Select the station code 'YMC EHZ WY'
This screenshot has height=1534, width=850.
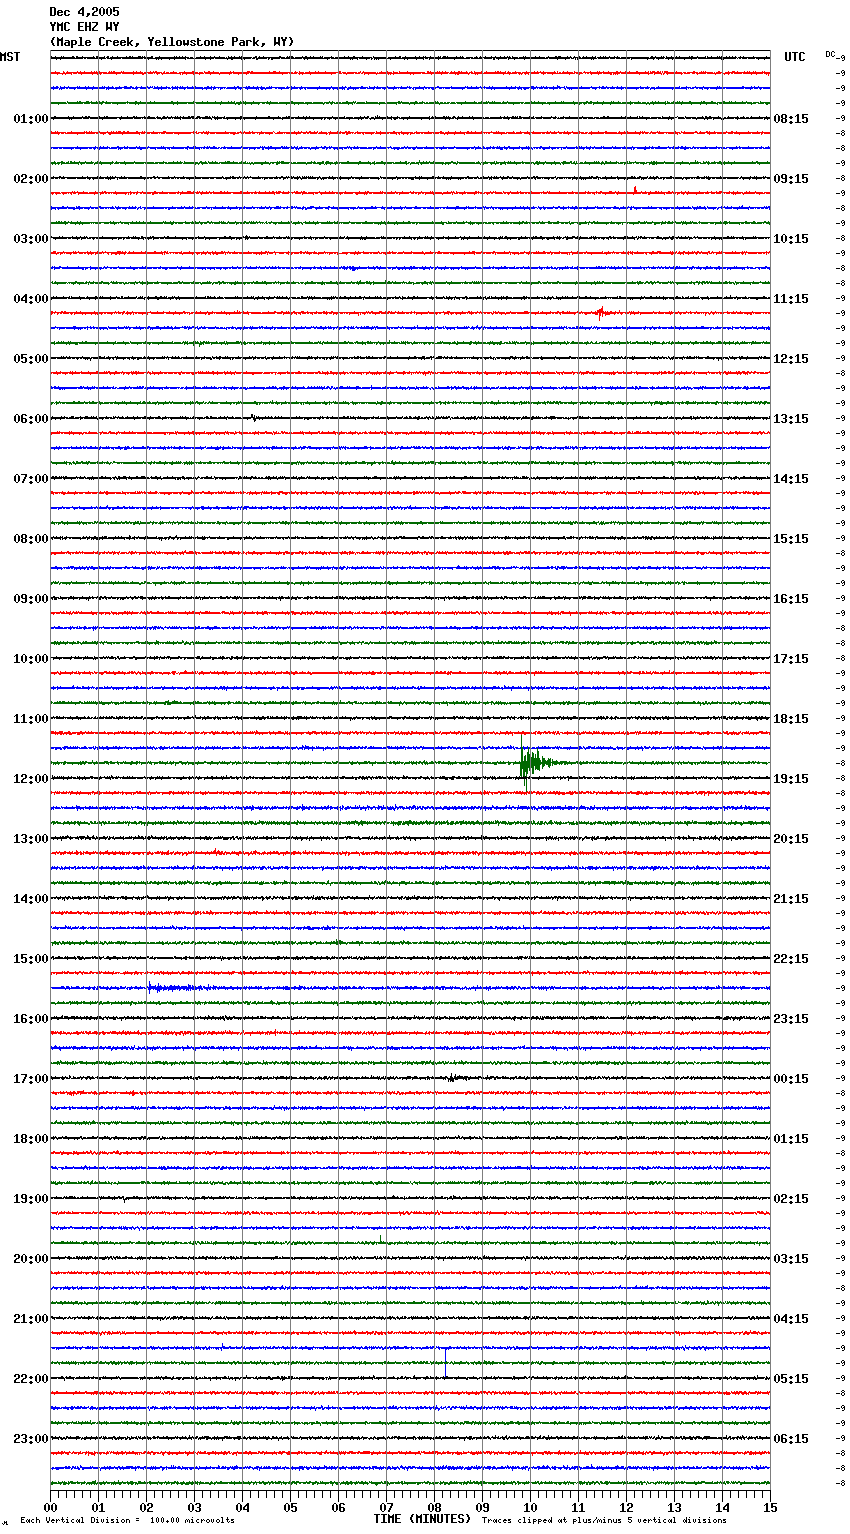tap(84, 27)
